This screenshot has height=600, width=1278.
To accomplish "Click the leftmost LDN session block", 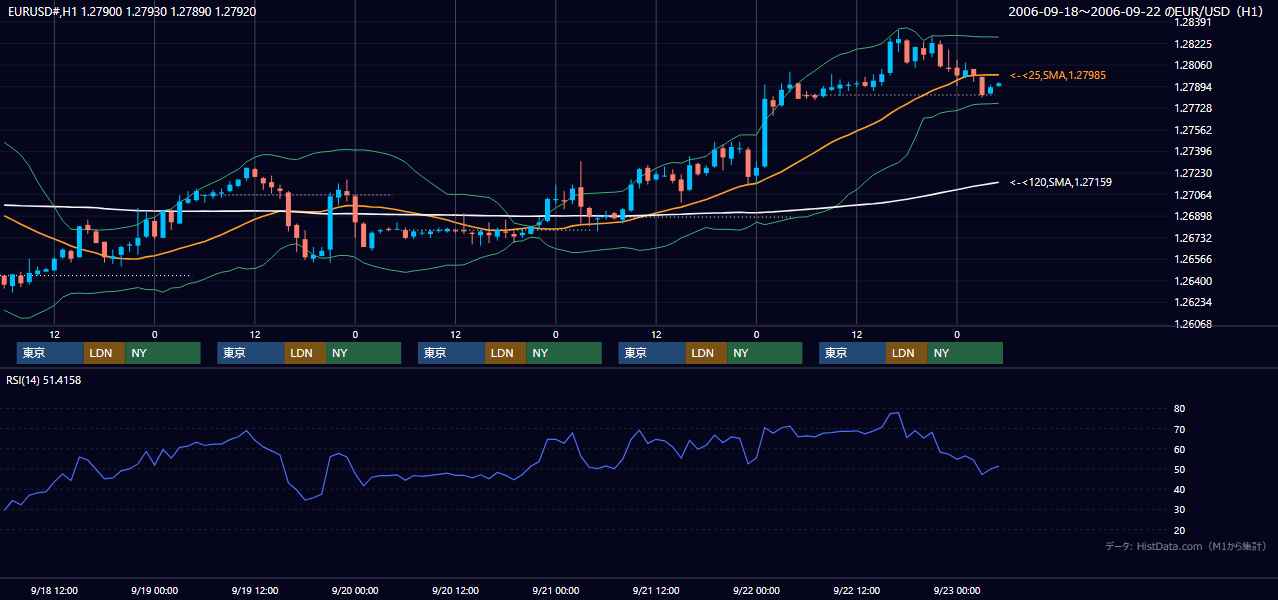I will (x=104, y=353).
